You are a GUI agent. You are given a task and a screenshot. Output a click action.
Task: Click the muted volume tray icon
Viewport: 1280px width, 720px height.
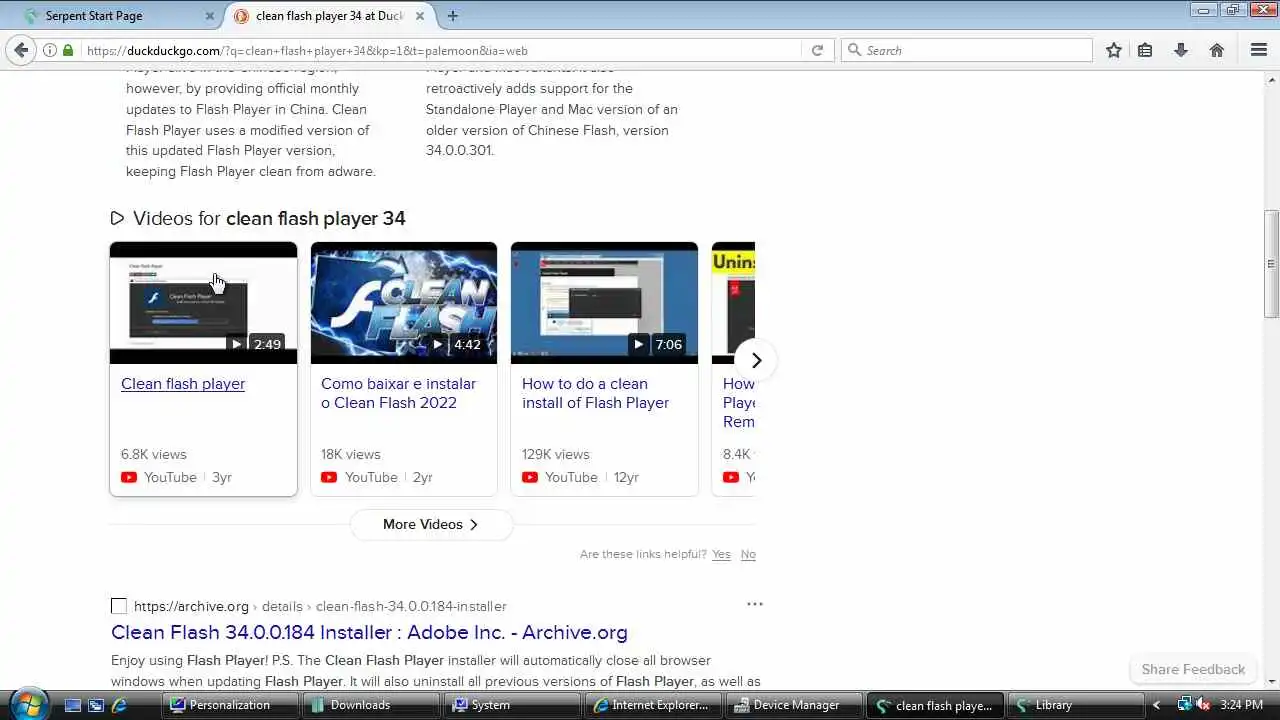(1203, 704)
